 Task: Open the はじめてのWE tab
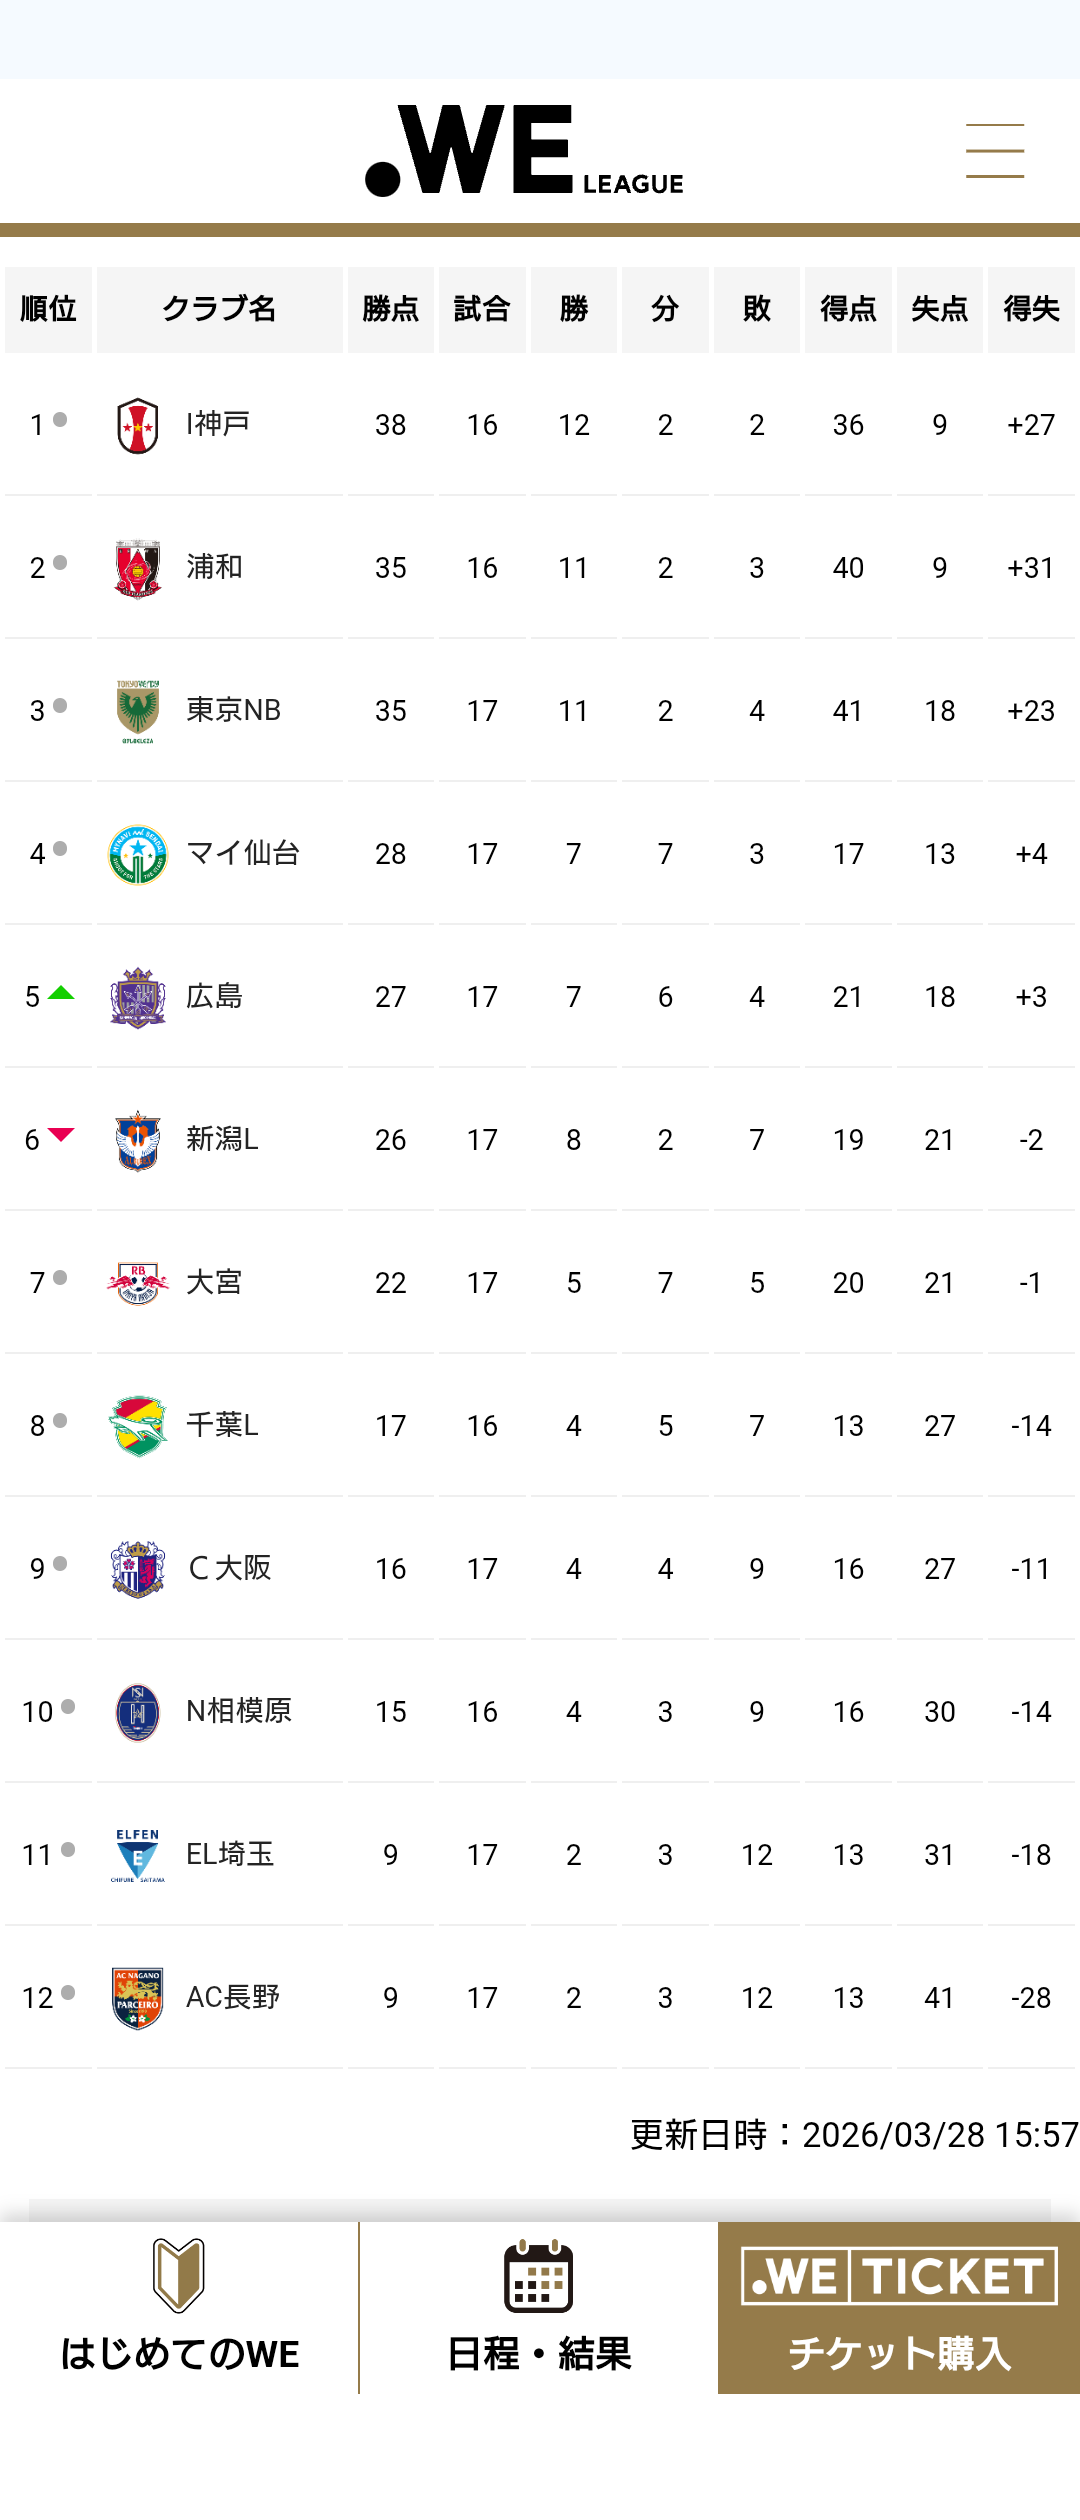tap(179, 2308)
